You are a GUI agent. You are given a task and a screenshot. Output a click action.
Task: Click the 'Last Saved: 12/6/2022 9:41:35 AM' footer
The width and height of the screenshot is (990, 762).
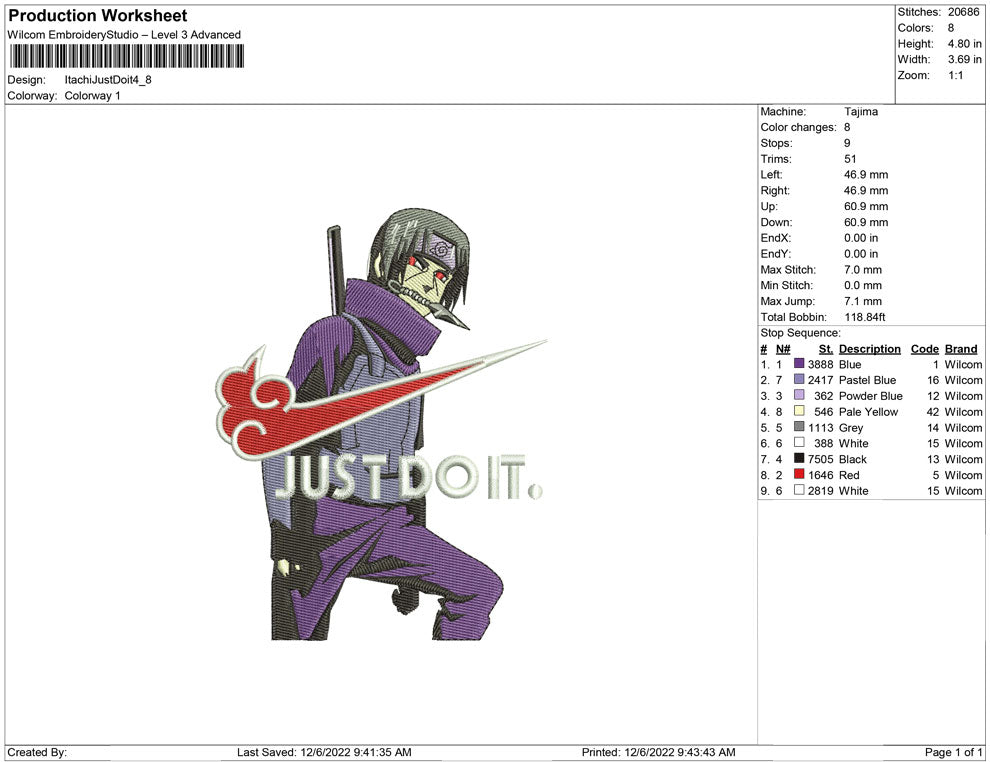[324, 752]
